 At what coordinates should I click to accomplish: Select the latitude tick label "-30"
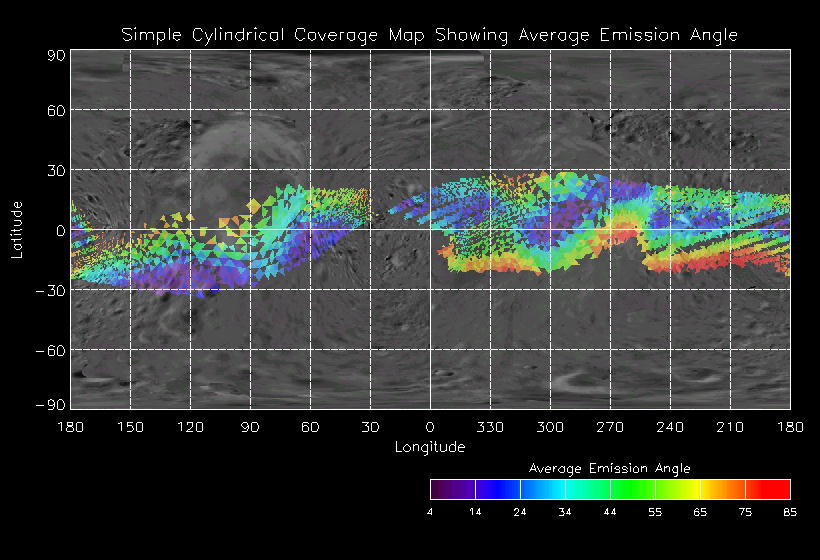coord(52,290)
